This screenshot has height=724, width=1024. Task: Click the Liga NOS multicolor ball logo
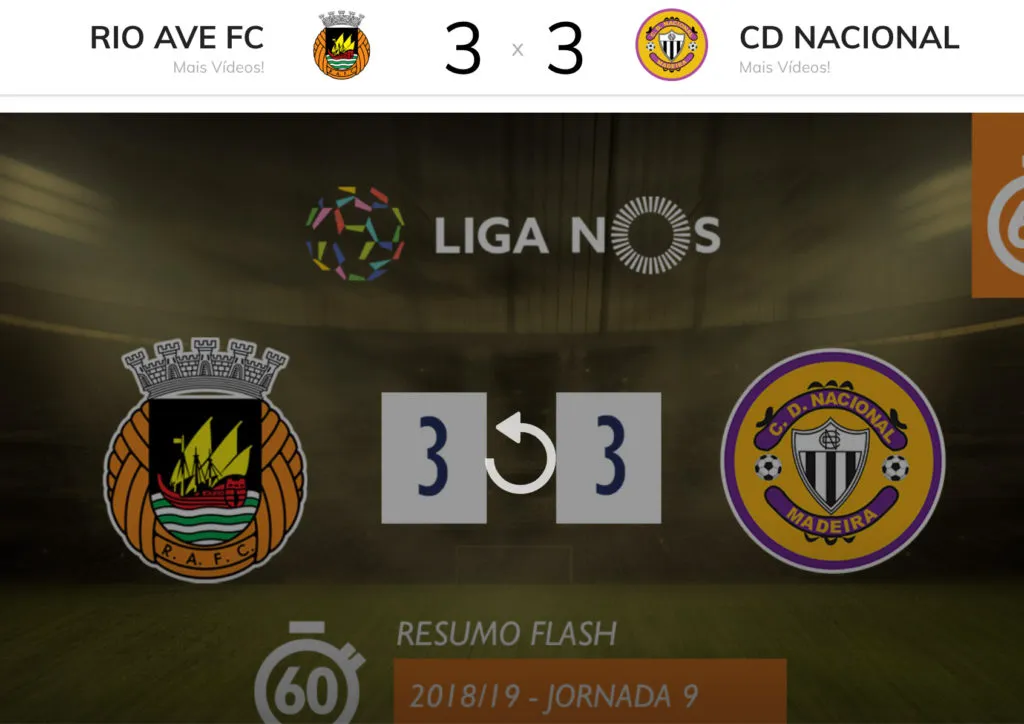point(355,234)
